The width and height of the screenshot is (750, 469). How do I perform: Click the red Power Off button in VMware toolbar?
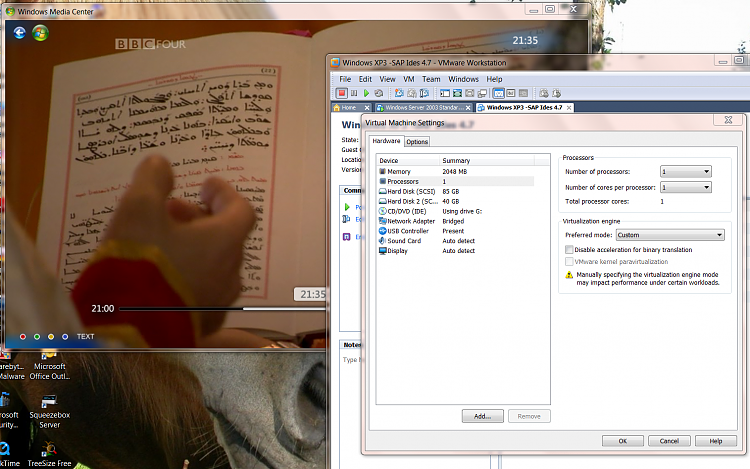coord(342,93)
